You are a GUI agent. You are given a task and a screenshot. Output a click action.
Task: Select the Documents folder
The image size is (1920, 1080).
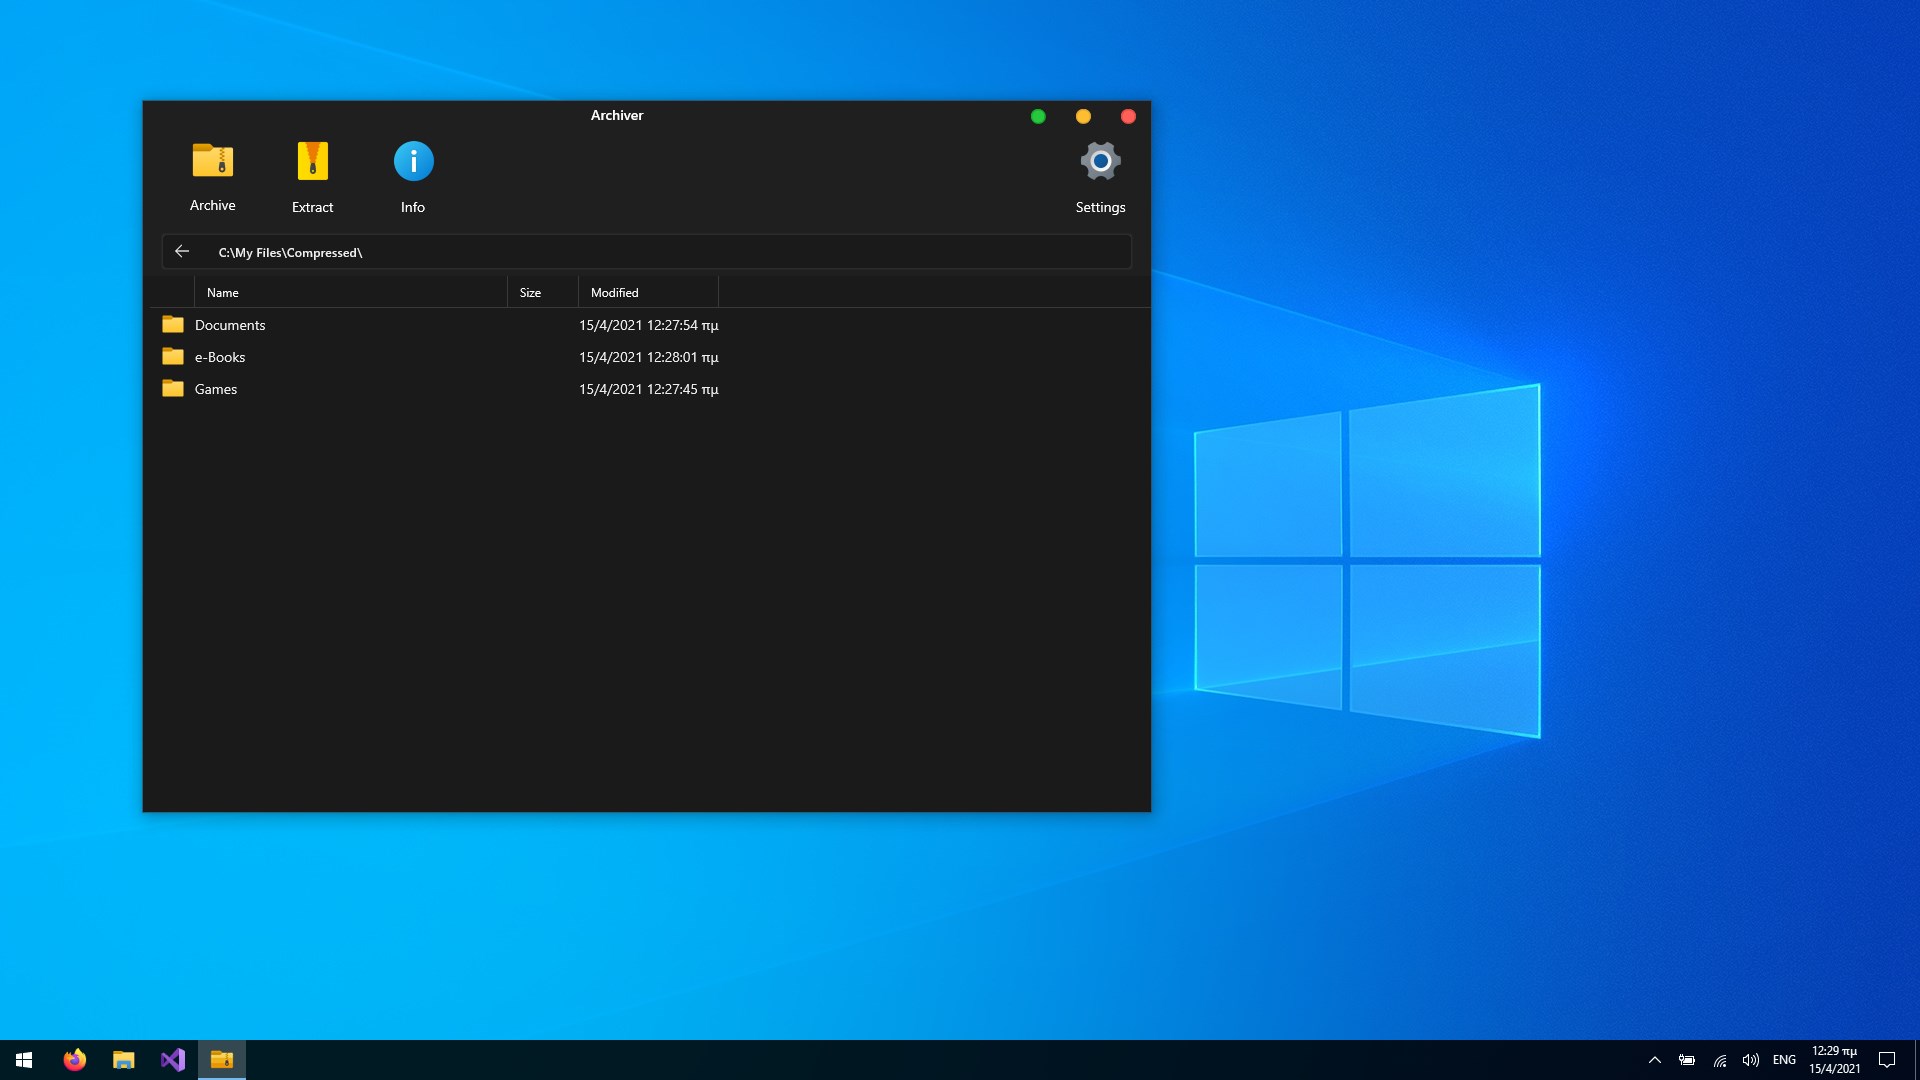(230, 325)
